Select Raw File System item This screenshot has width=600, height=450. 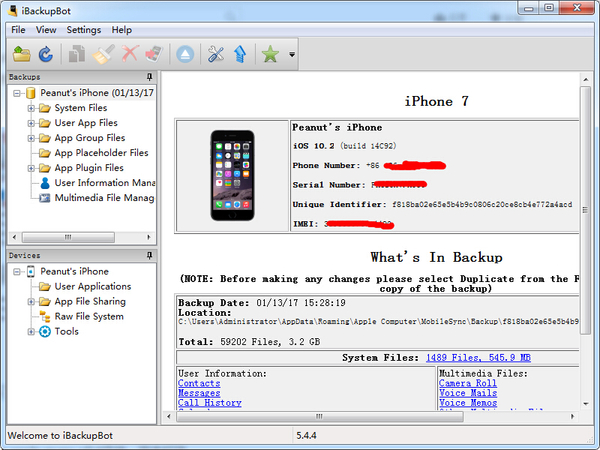tap(89, 316)
